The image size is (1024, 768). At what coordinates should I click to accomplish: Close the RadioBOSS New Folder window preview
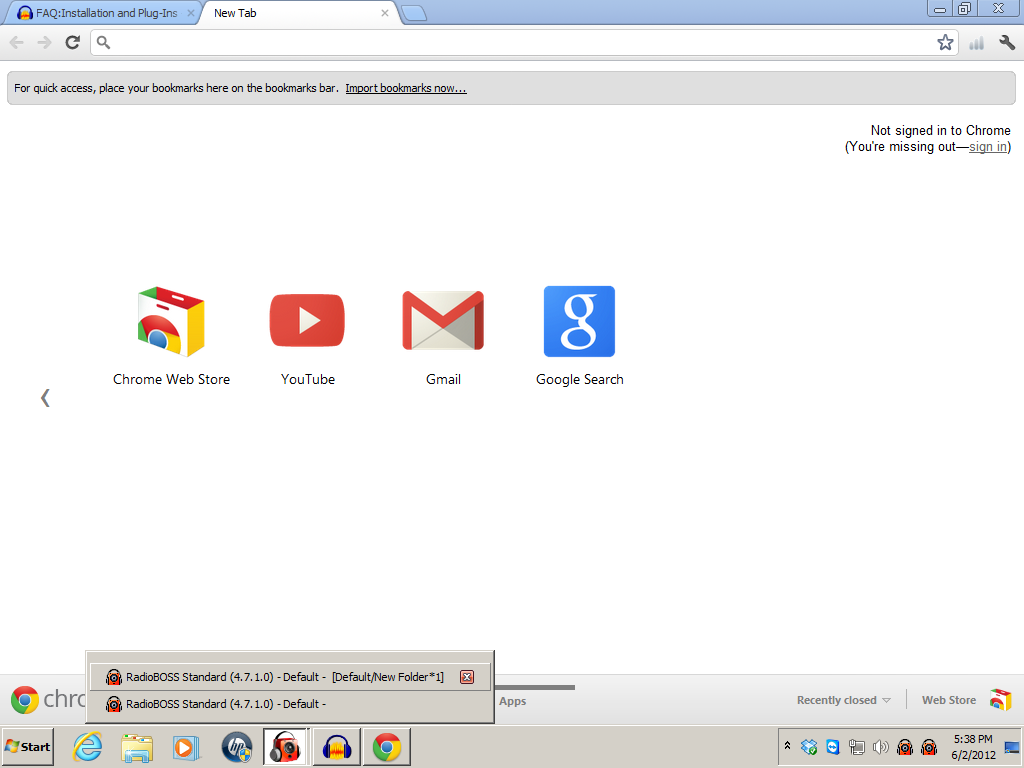[x=467, y=677]
